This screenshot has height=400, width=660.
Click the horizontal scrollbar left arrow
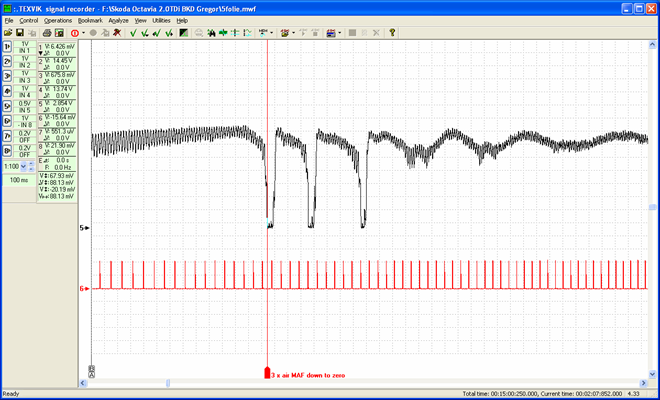83,383
